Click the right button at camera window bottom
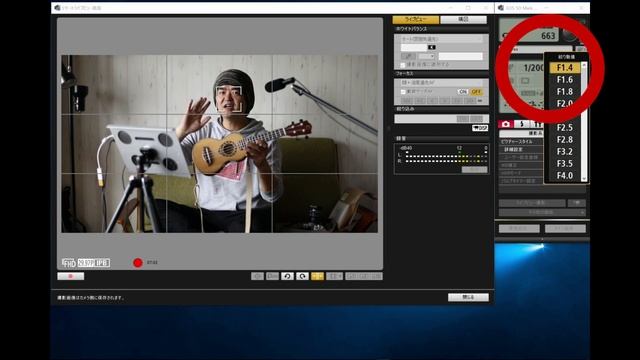Image resolution: width=640 pixels, height=360 pixels. pyautogui.click(x=565, y=229)
